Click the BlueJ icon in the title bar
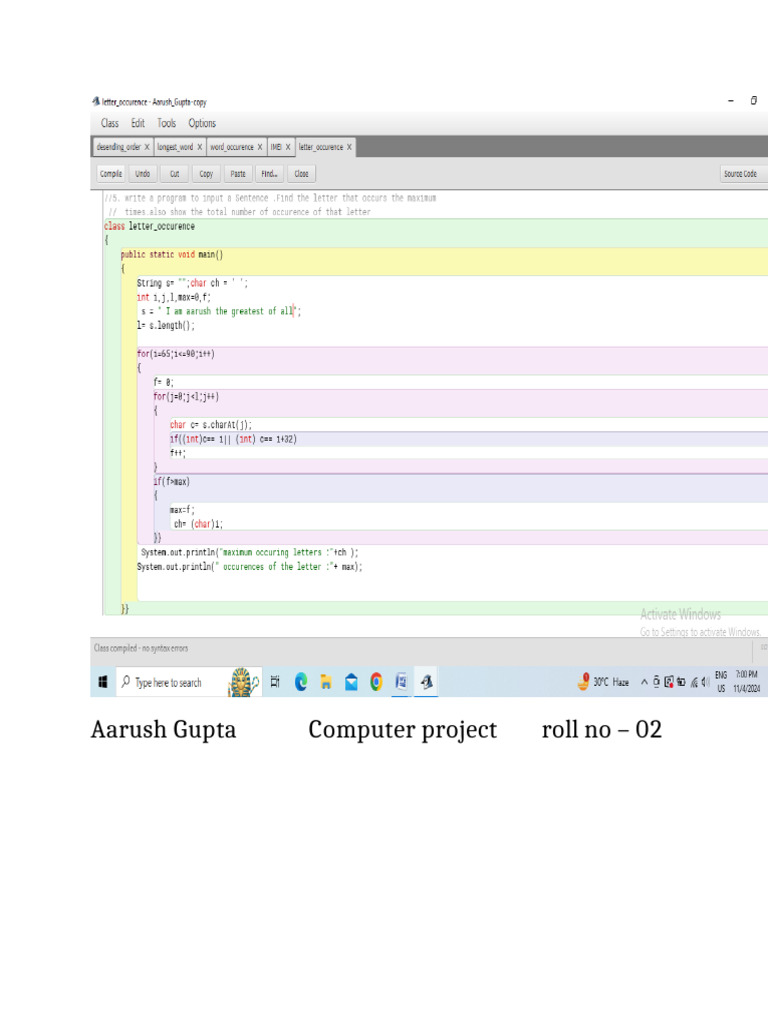 [x=96, y=101]
